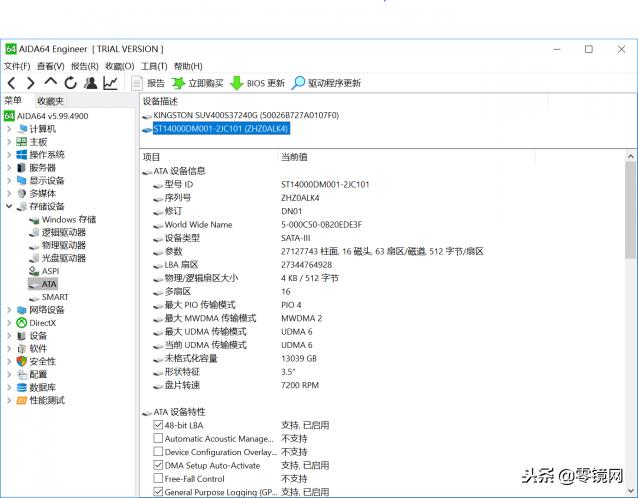The width and height of the screenshot is (638, 498).
Task: Select 操作系统 Windows logo icon
Action: tap(22, 155)
